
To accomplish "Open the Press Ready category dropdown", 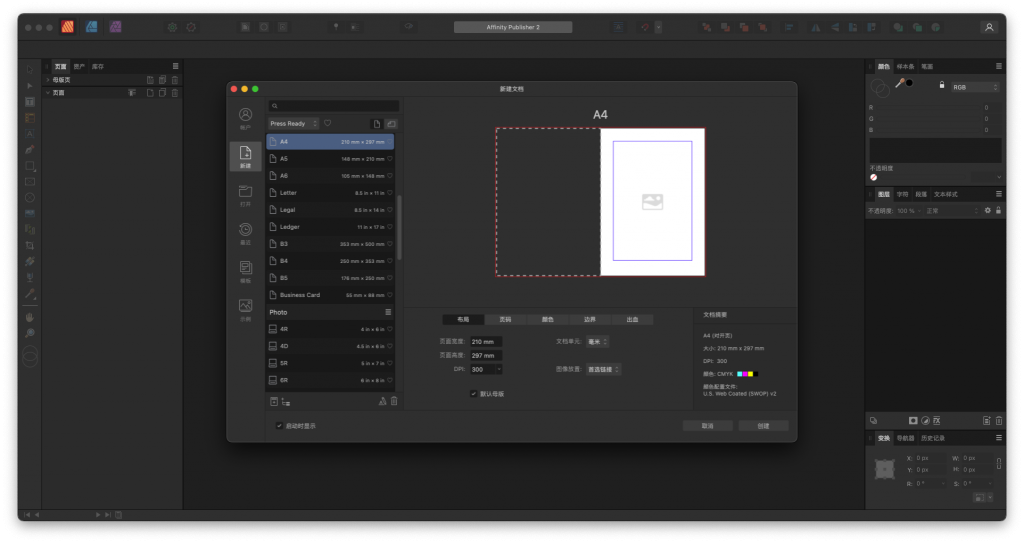I will click(293, 123).
